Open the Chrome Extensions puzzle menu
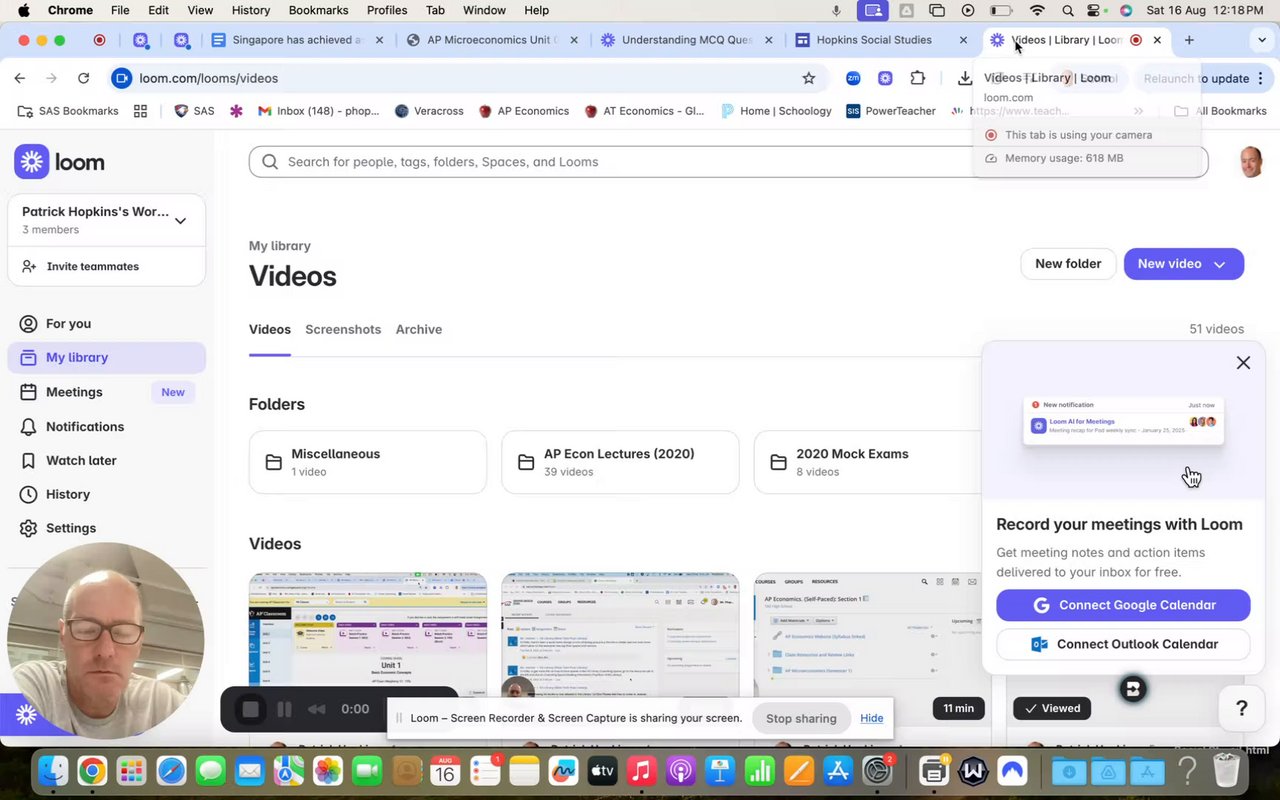 [x=917, y=78]
